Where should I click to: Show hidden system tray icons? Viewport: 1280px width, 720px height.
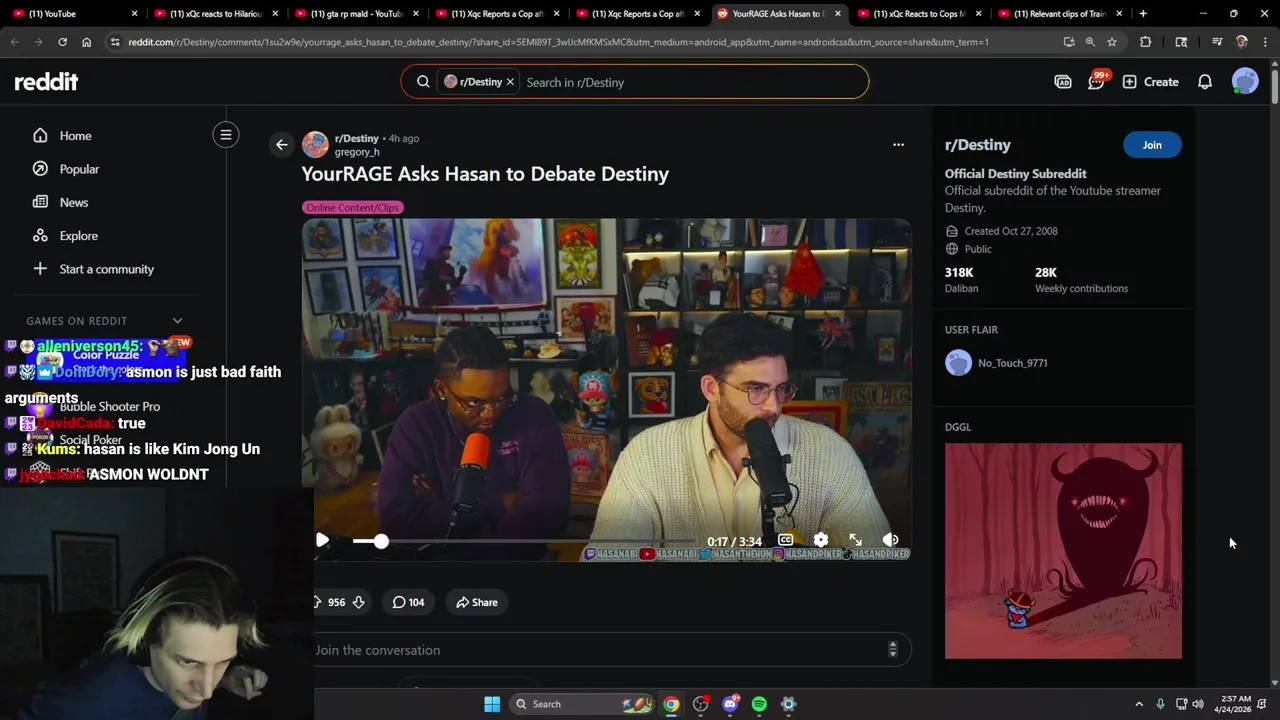pyautogui.click(x=1139, y=704)
